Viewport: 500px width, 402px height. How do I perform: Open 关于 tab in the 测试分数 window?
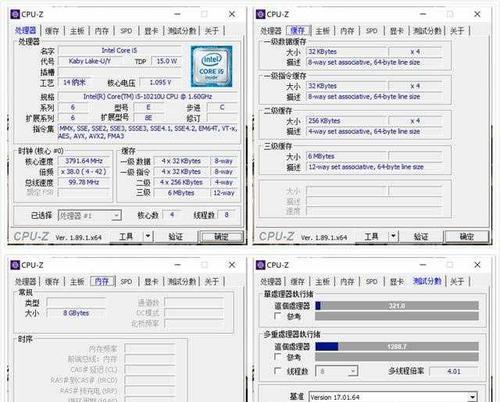tap(457, 281)
